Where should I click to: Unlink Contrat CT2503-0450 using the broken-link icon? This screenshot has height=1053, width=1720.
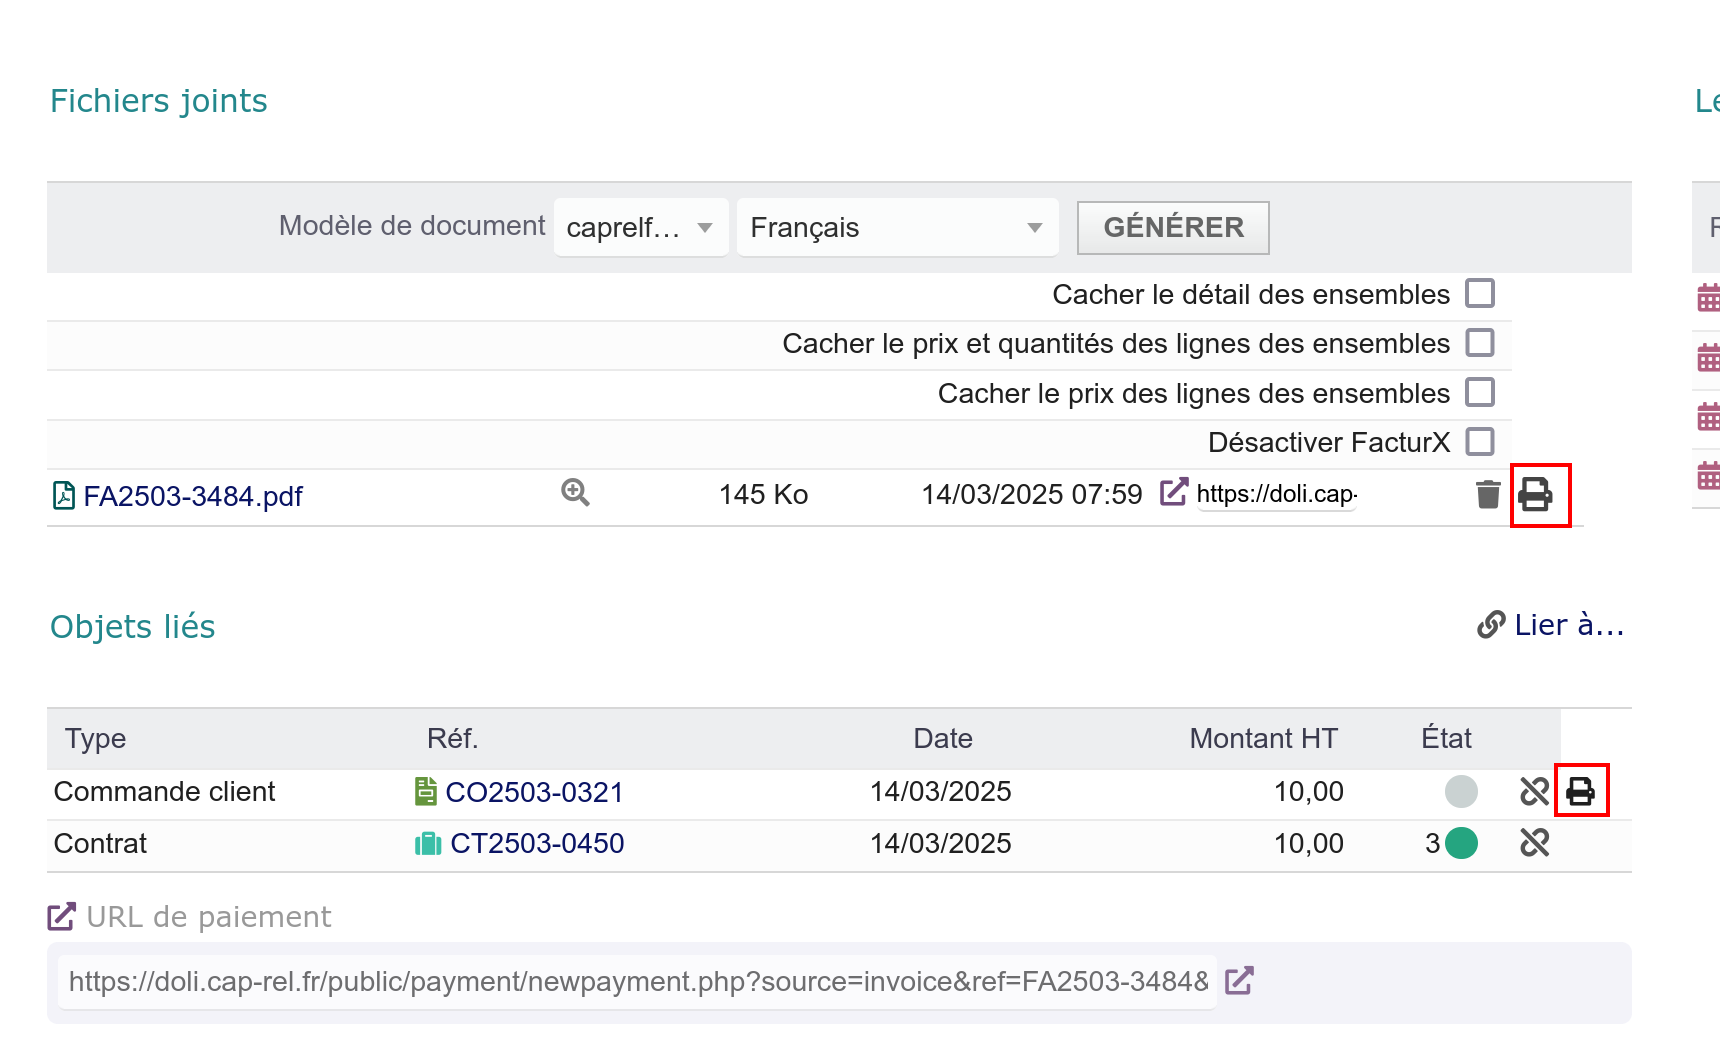(x=1534, y=843)
